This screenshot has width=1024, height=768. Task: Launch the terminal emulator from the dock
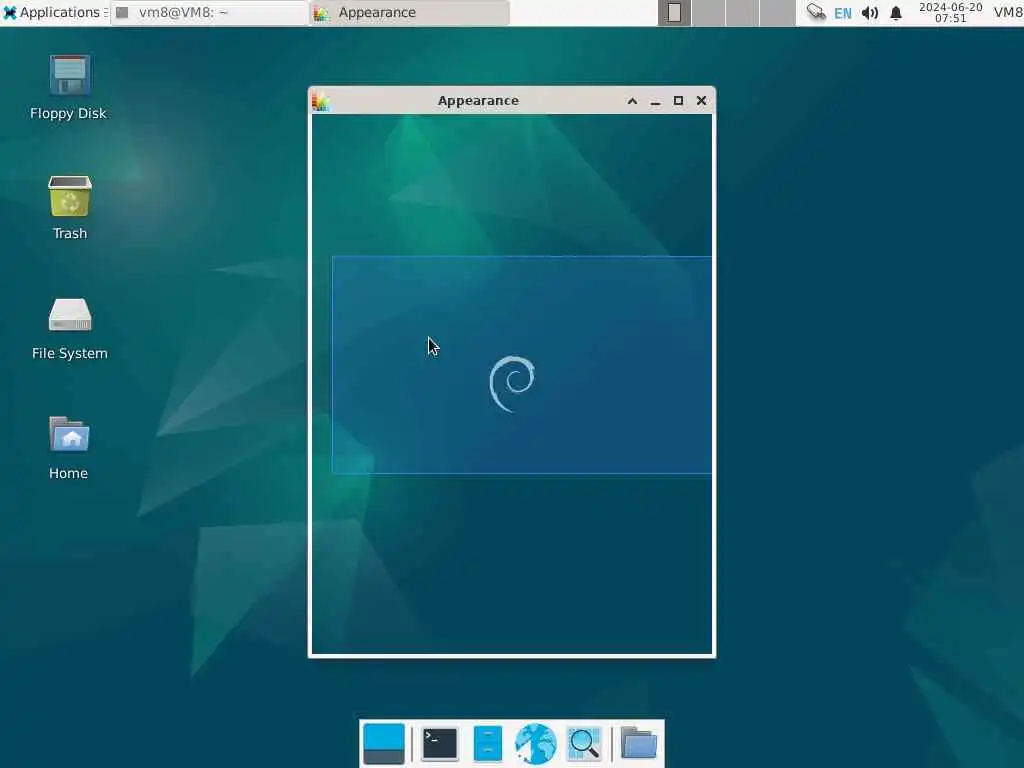tap(440, 744)
